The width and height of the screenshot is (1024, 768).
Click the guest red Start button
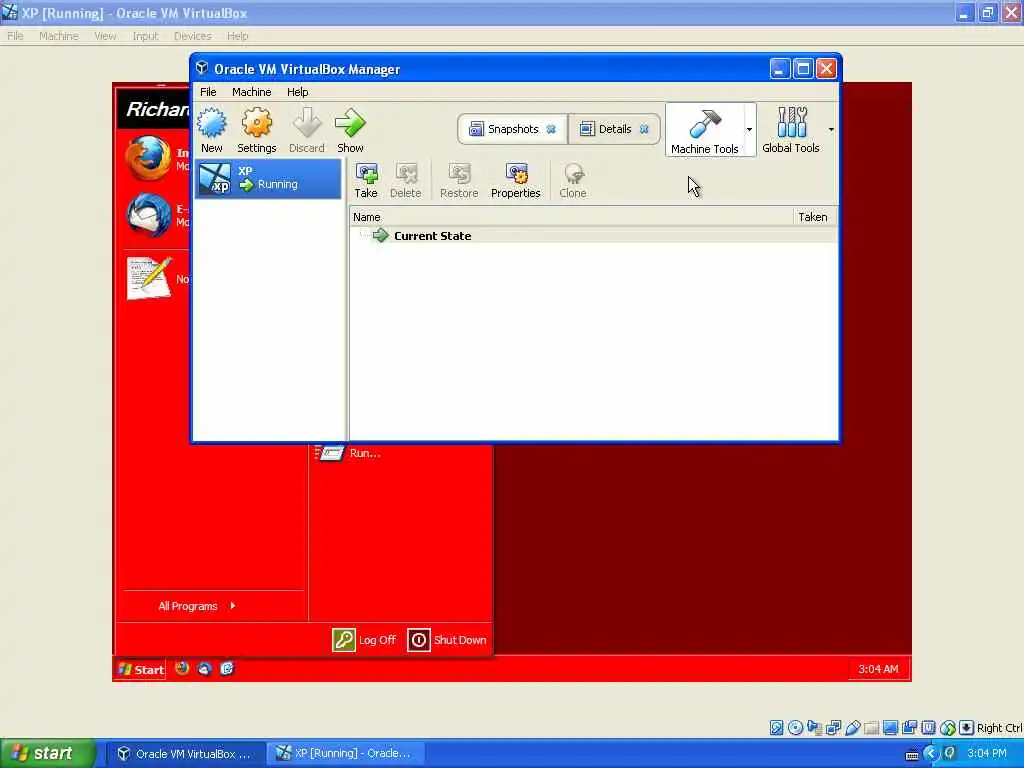pos(141,669)
